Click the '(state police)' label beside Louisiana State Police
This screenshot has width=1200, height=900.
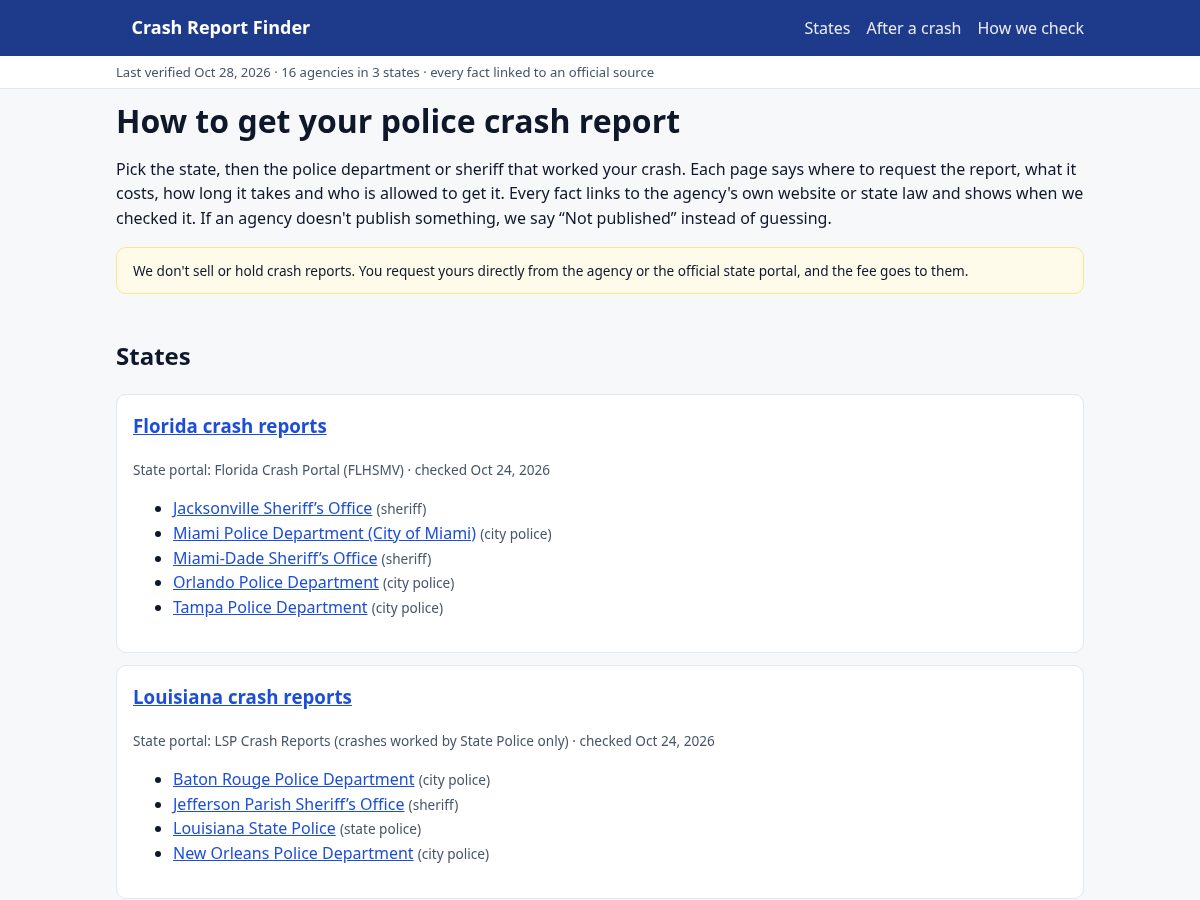[380, 829]
